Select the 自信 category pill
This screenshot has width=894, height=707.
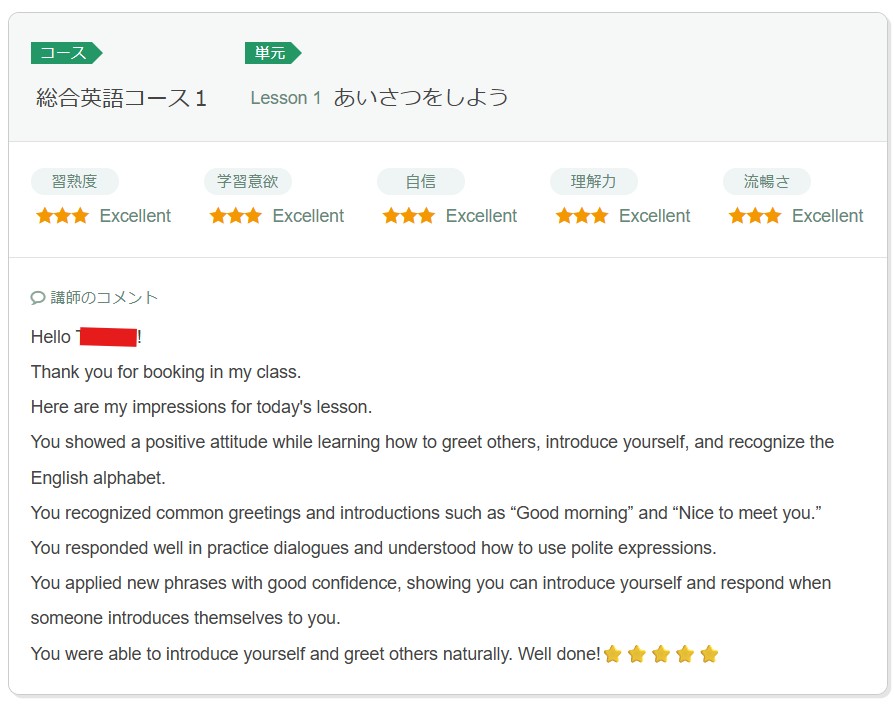pyautogui.click(x=420, y=182)
